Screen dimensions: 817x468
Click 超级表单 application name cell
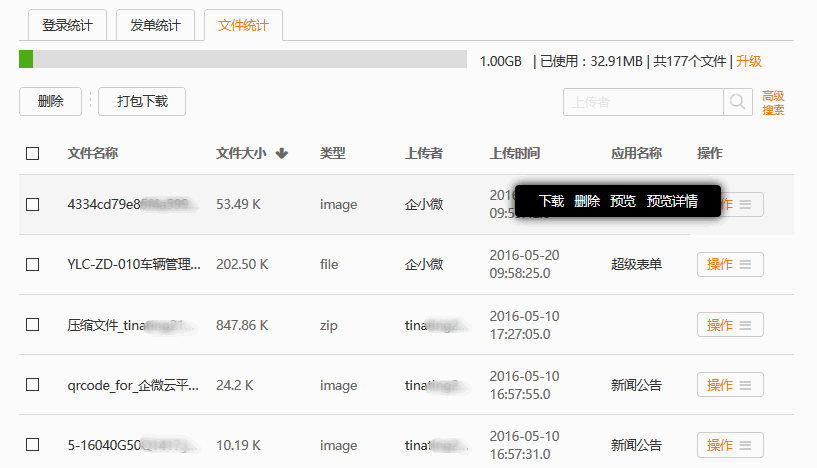[637, 264]
